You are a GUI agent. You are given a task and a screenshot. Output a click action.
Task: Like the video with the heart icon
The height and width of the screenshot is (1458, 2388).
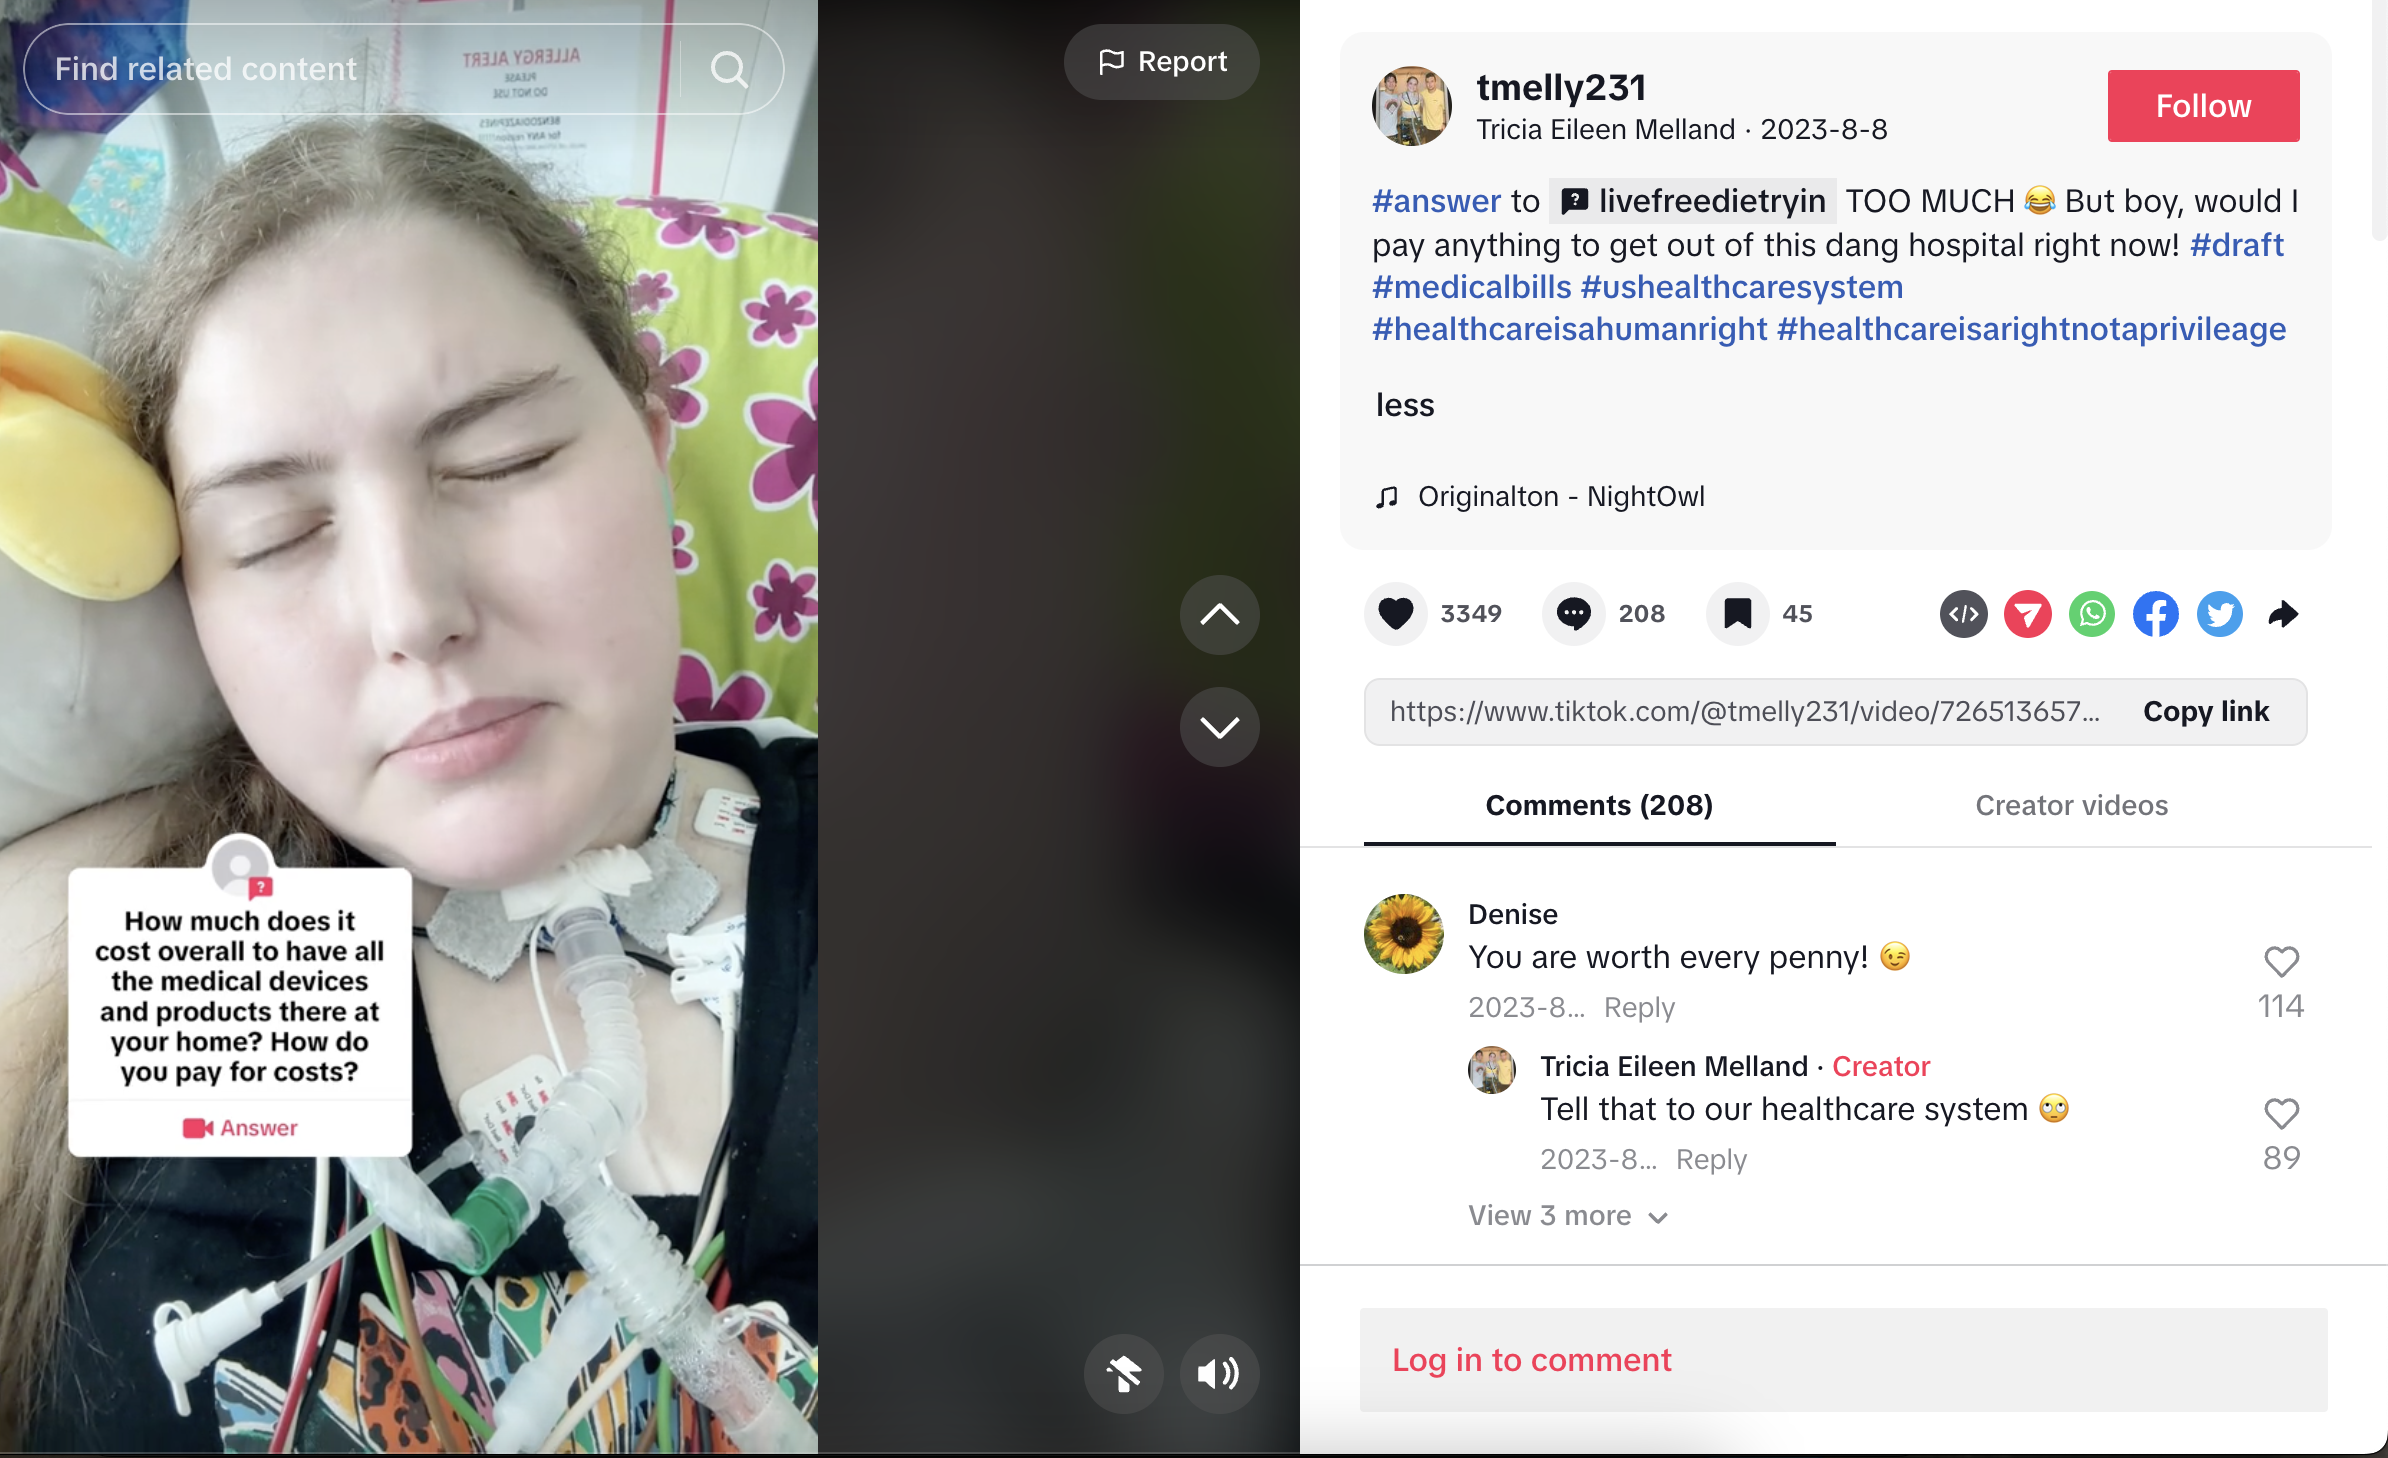[x=1396, y=613]
